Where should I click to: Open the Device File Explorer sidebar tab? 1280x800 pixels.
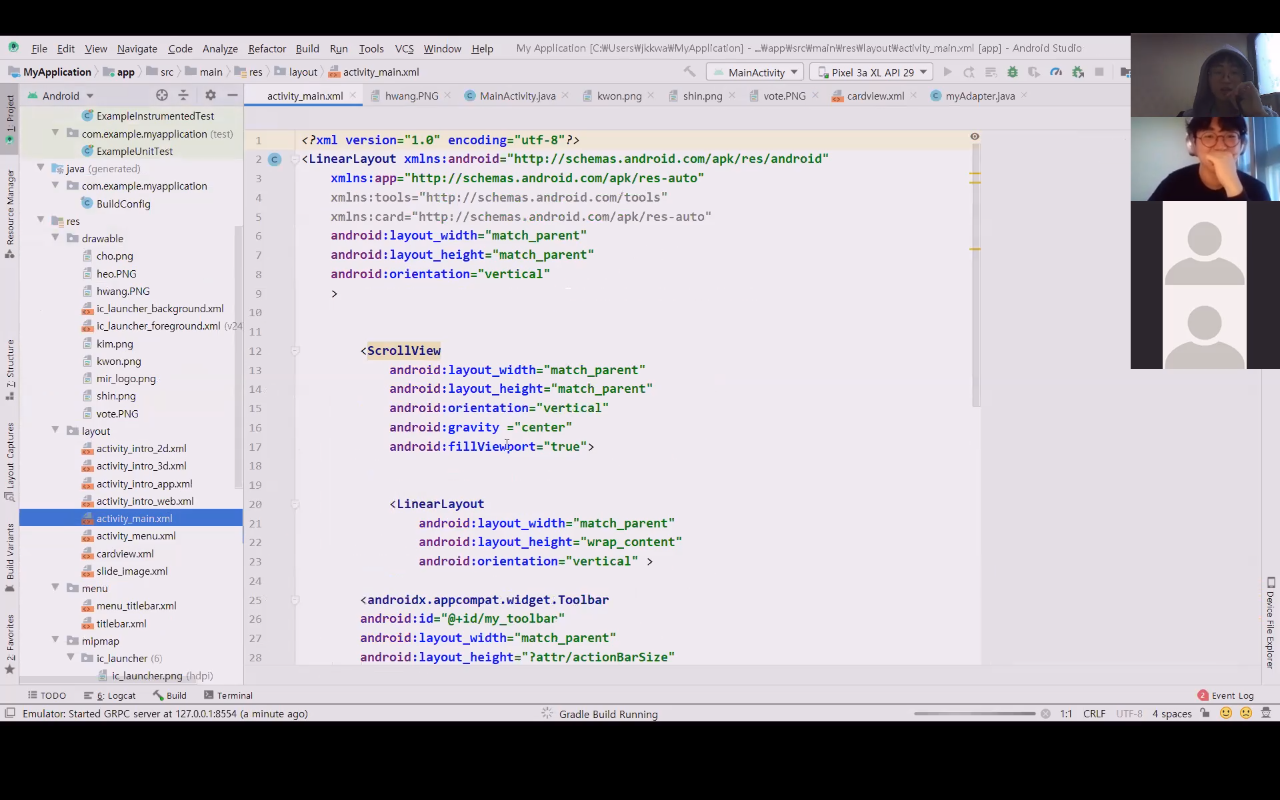point(1270,622)
